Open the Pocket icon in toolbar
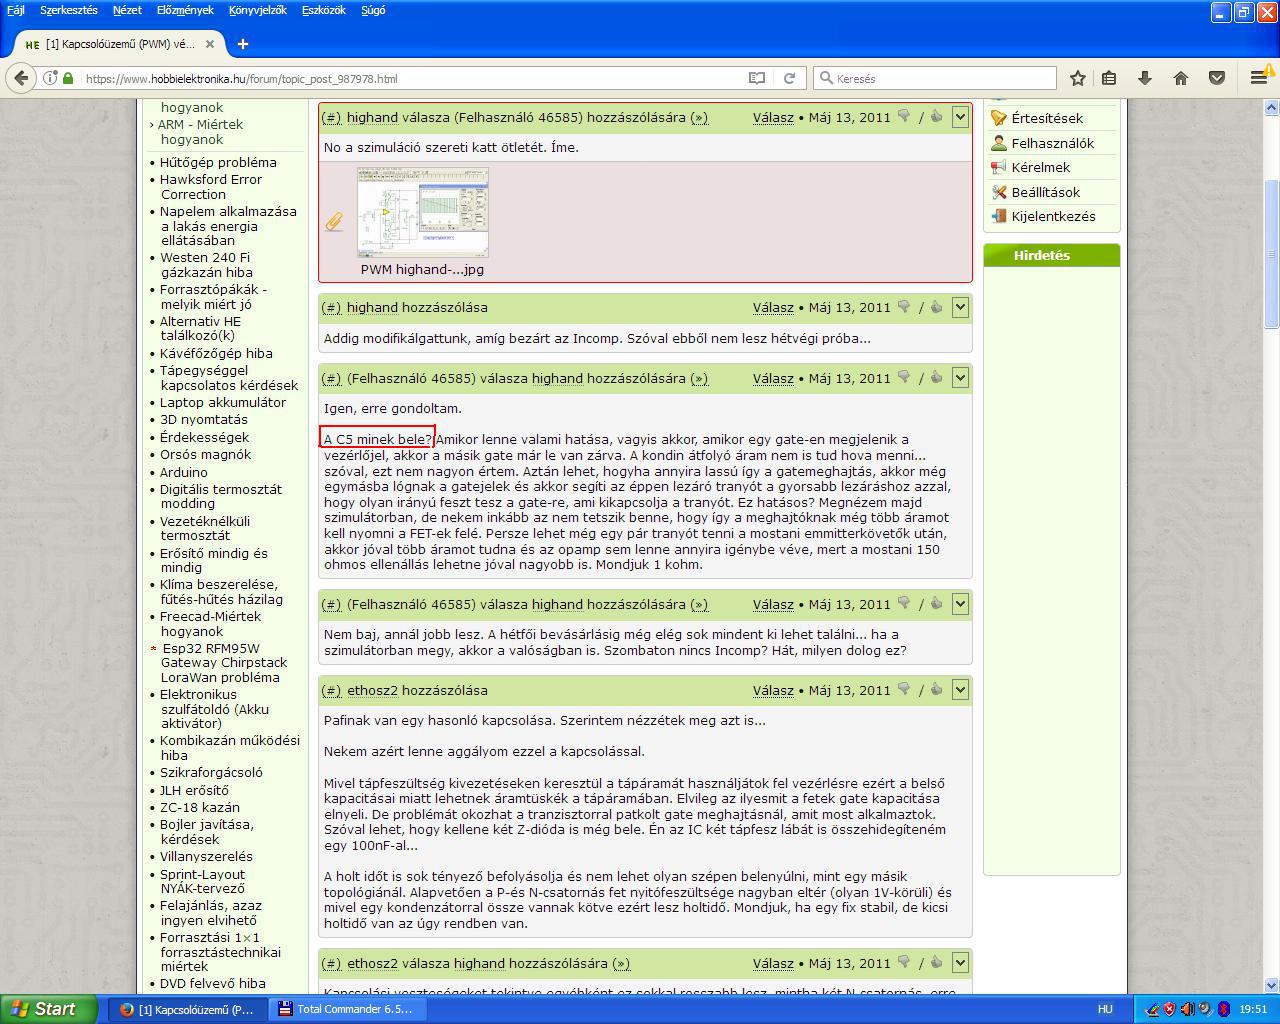Image resolution: width=1280 pixels, height=1024 pixels. (x=1217, y=78)
